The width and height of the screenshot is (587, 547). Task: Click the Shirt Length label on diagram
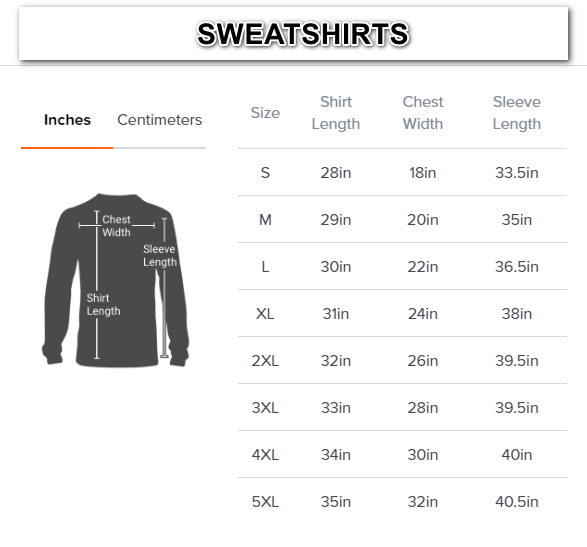click(x=103, y=304)
